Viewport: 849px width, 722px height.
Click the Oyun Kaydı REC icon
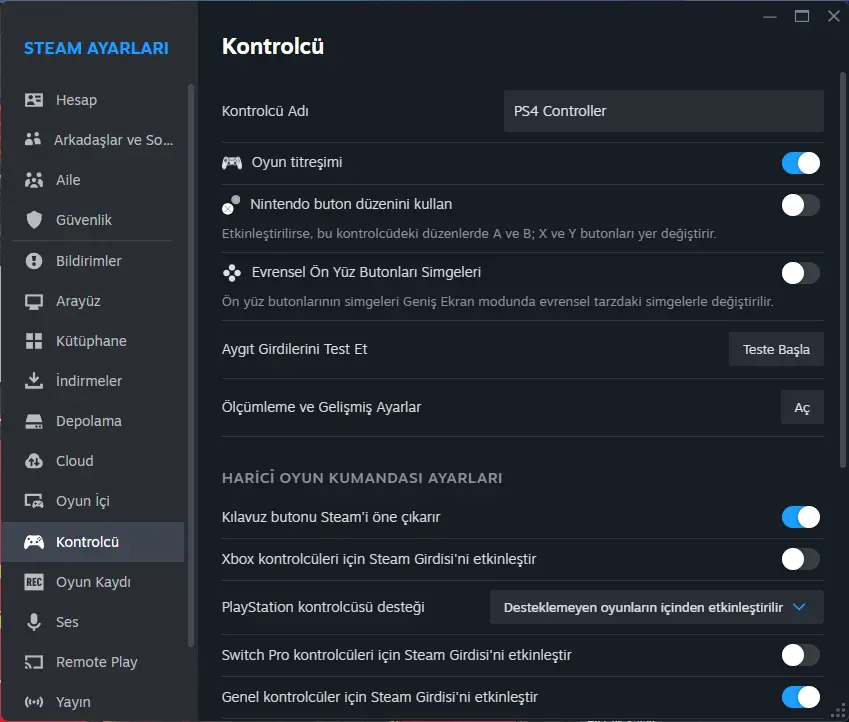coord(34,582)
